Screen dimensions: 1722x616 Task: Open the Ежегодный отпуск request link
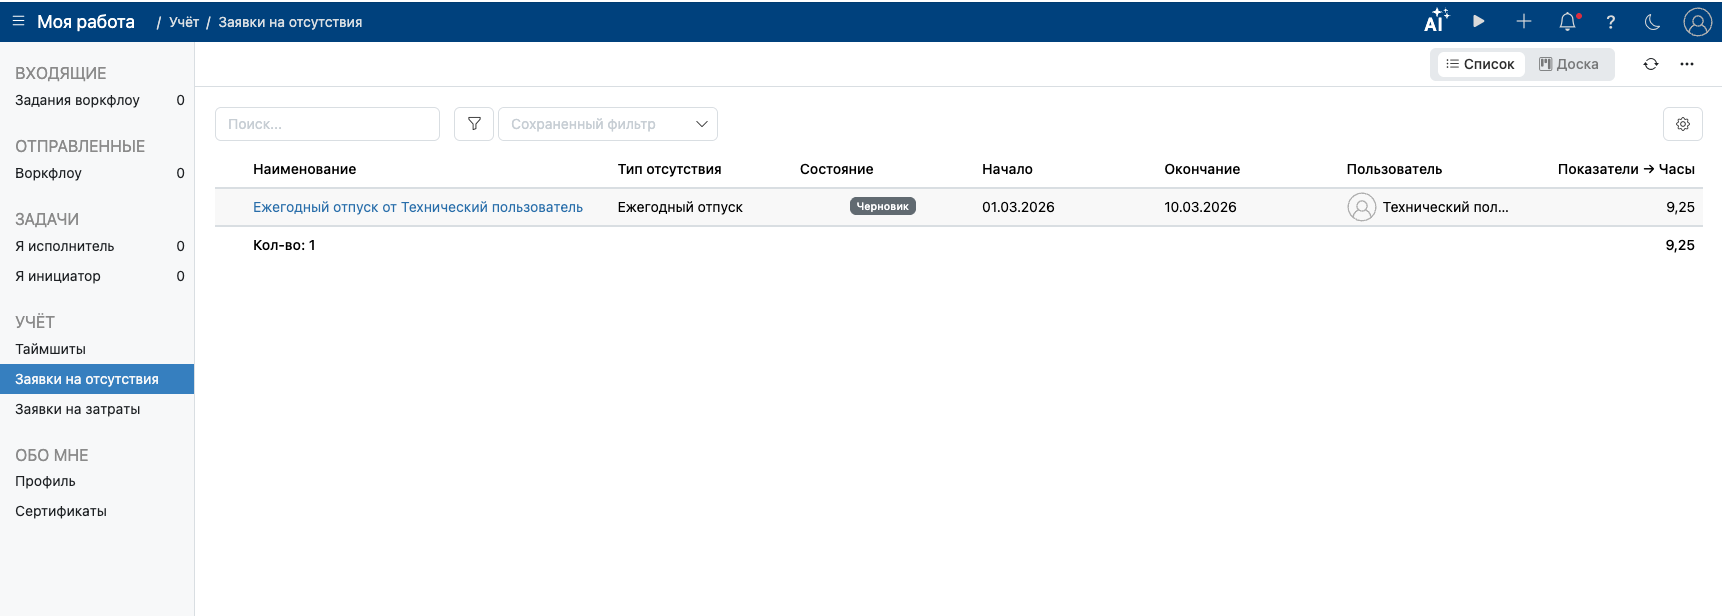click(417, 207)
